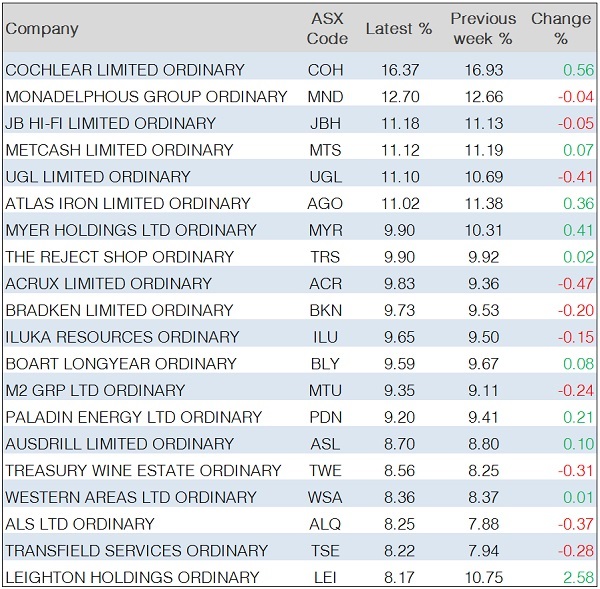Click the Latest % column header

point(398,29)
